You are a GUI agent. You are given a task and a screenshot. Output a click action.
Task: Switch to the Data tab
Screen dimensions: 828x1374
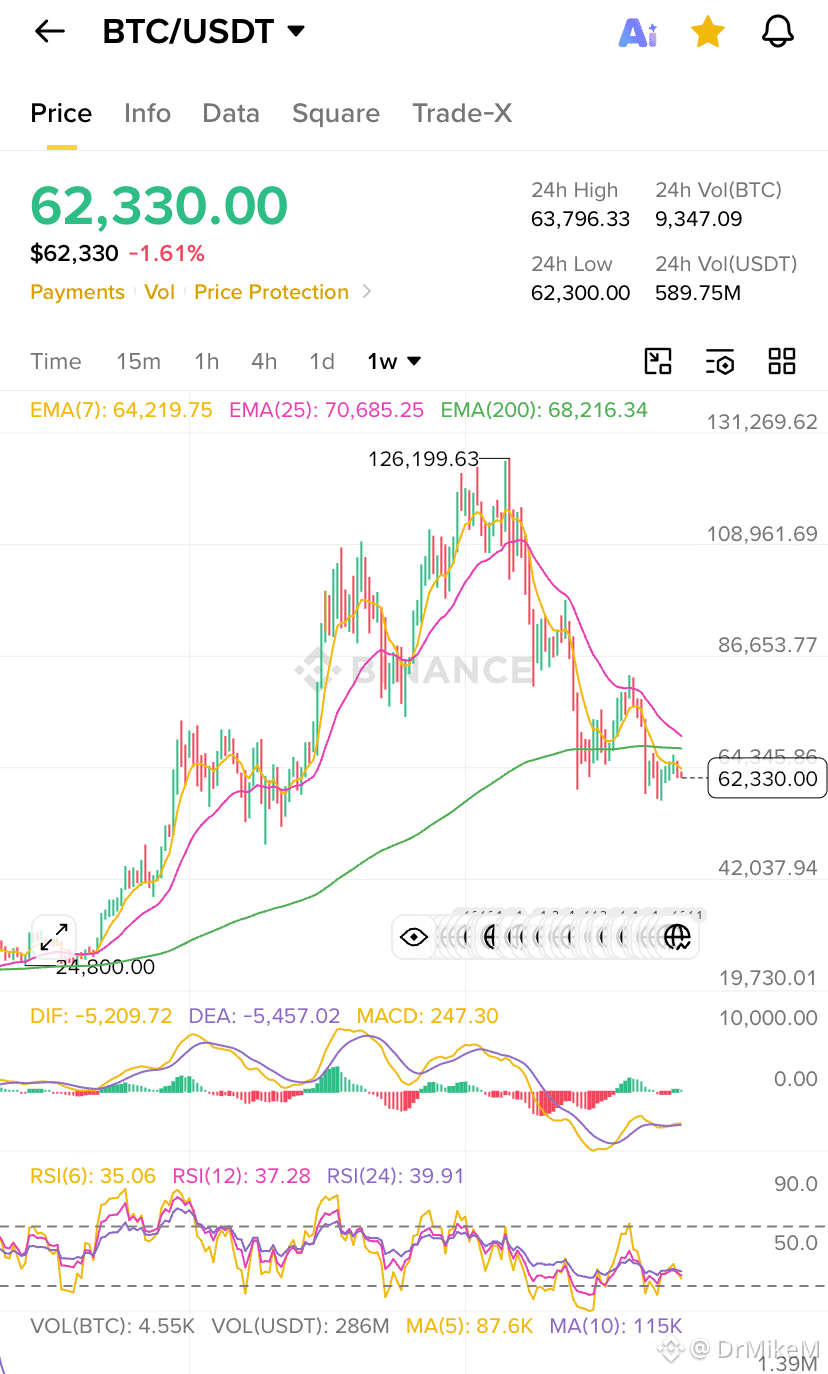[231, 114]
